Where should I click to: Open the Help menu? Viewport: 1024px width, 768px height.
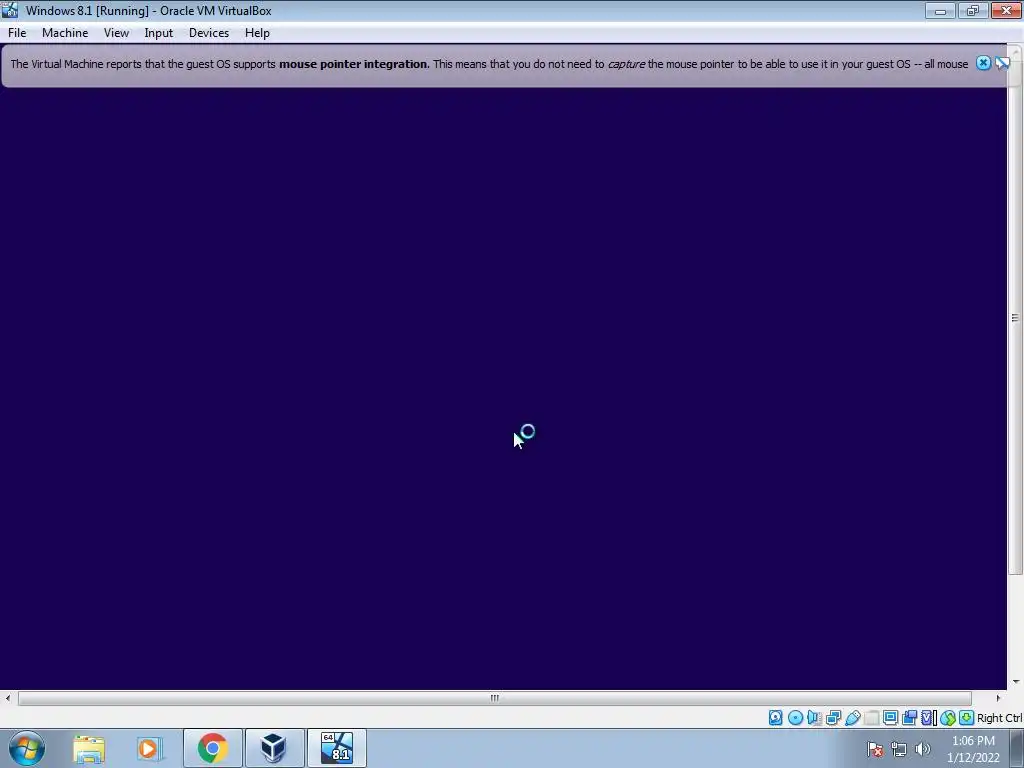click(257, 33)
